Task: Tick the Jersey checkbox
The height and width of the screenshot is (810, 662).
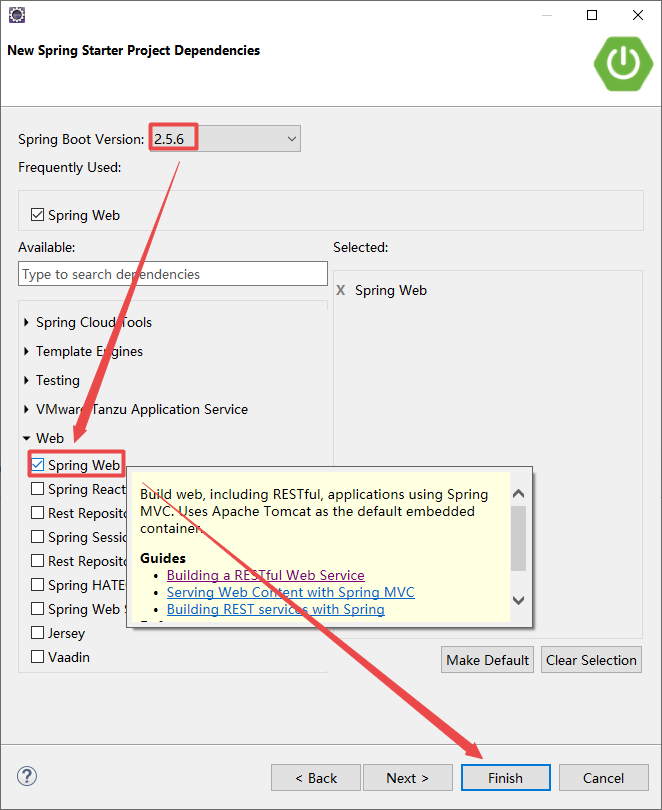Action: click(37, 633)
